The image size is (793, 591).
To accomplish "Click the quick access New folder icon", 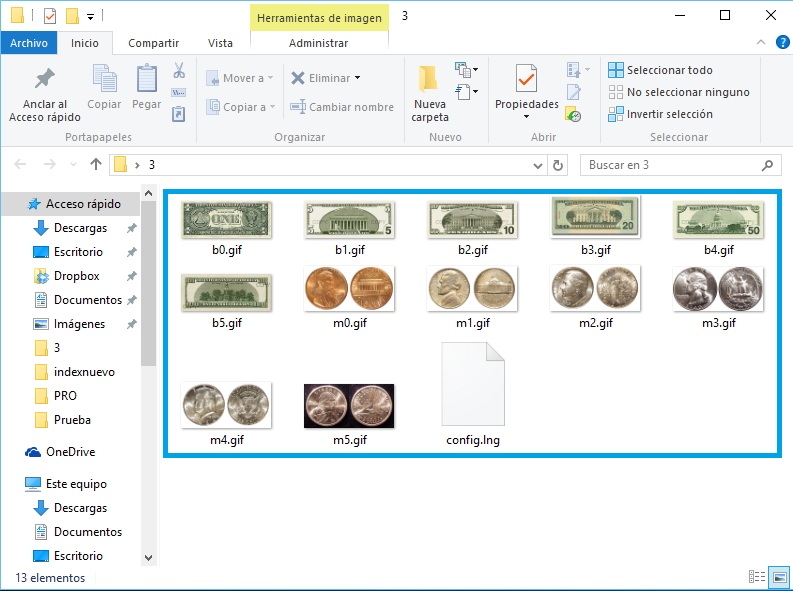I will [x=72, y=16].
